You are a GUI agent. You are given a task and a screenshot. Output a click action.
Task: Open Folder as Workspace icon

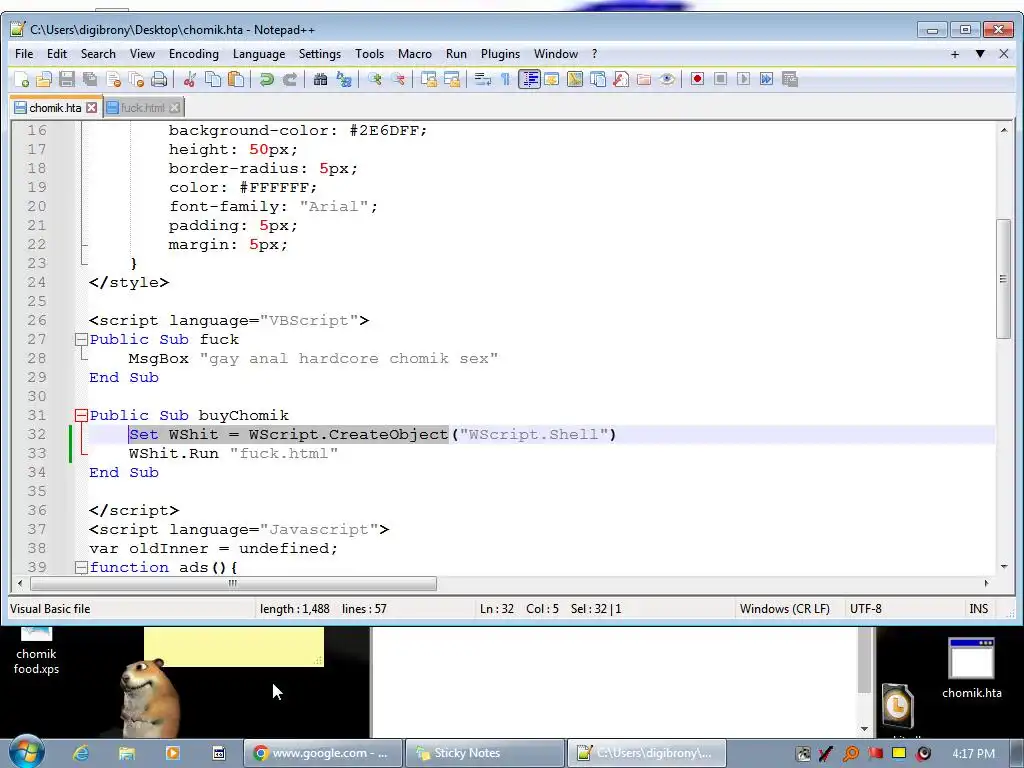[644, 80]
